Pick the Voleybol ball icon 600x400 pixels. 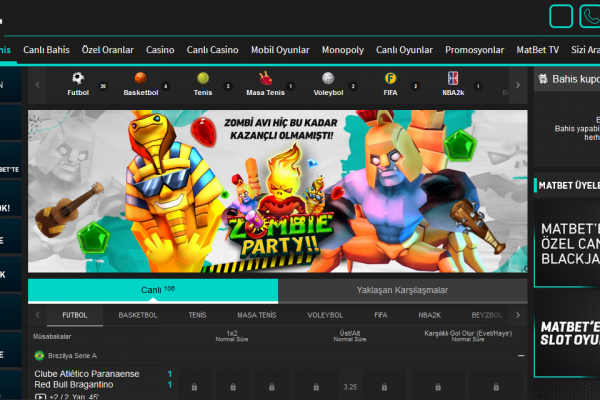coord(328,78)
